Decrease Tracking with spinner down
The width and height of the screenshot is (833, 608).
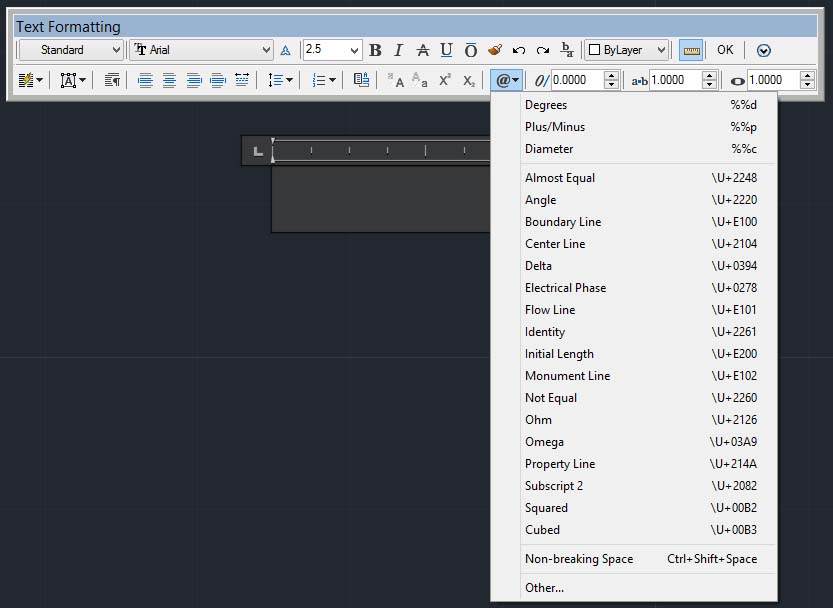tap(709, 85)
